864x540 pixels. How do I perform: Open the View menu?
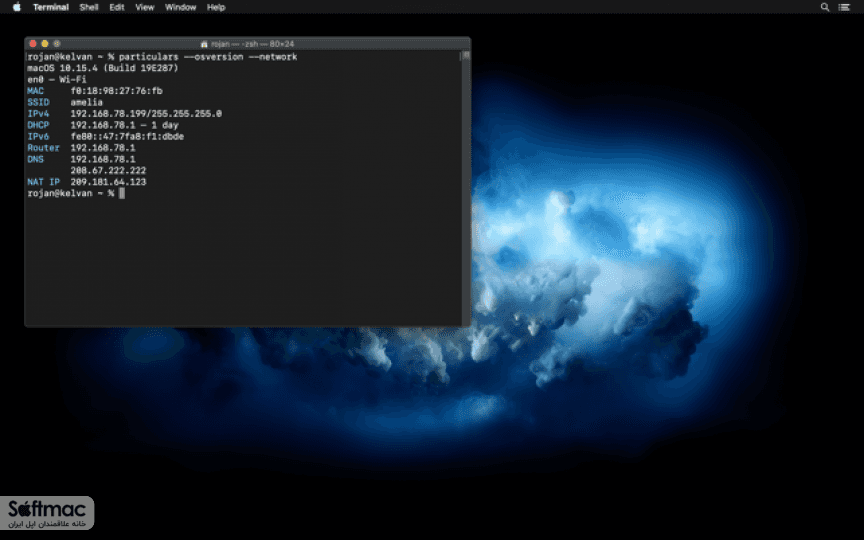144,7
